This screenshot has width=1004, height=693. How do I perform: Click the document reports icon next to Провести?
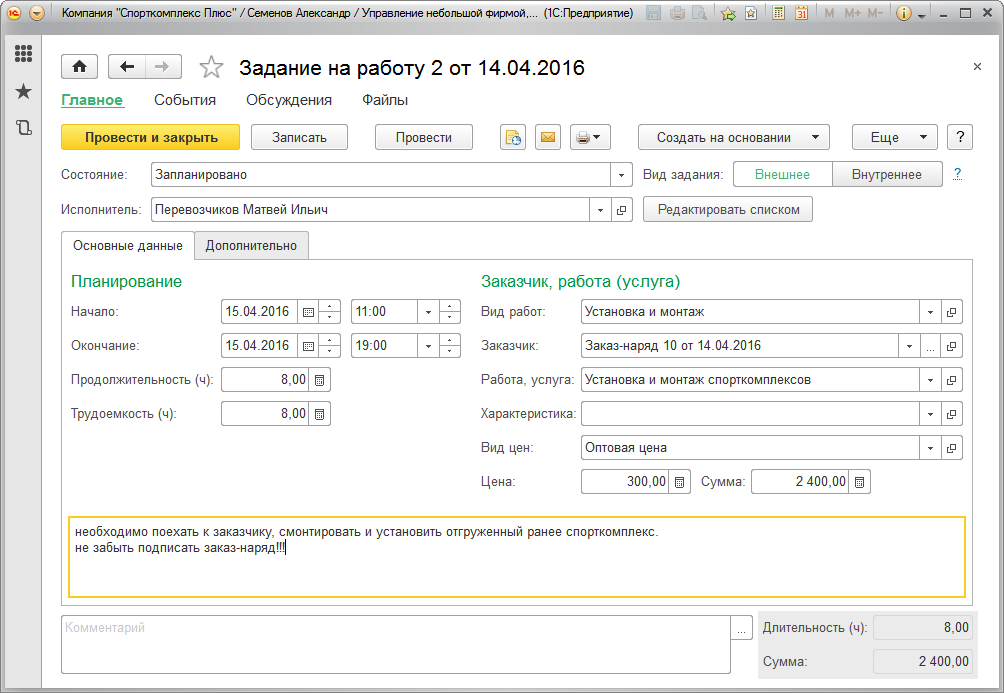(512, 138)
